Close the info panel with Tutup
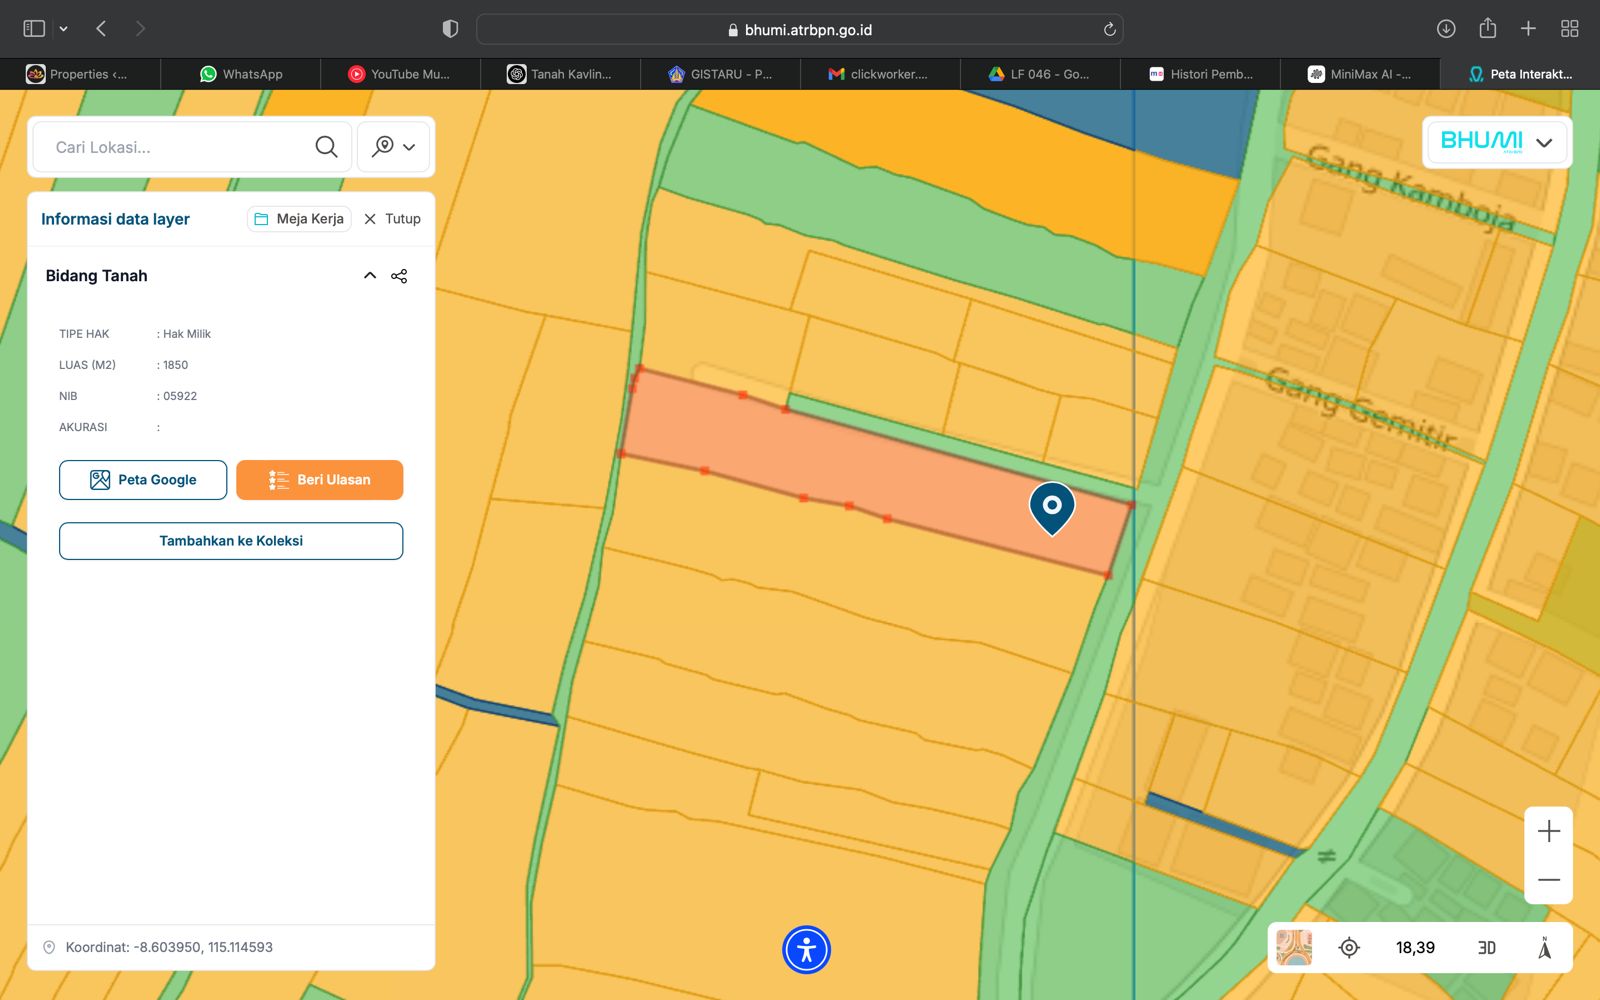The width and height of the screenshot is (1600, 1000). [392, 219]
